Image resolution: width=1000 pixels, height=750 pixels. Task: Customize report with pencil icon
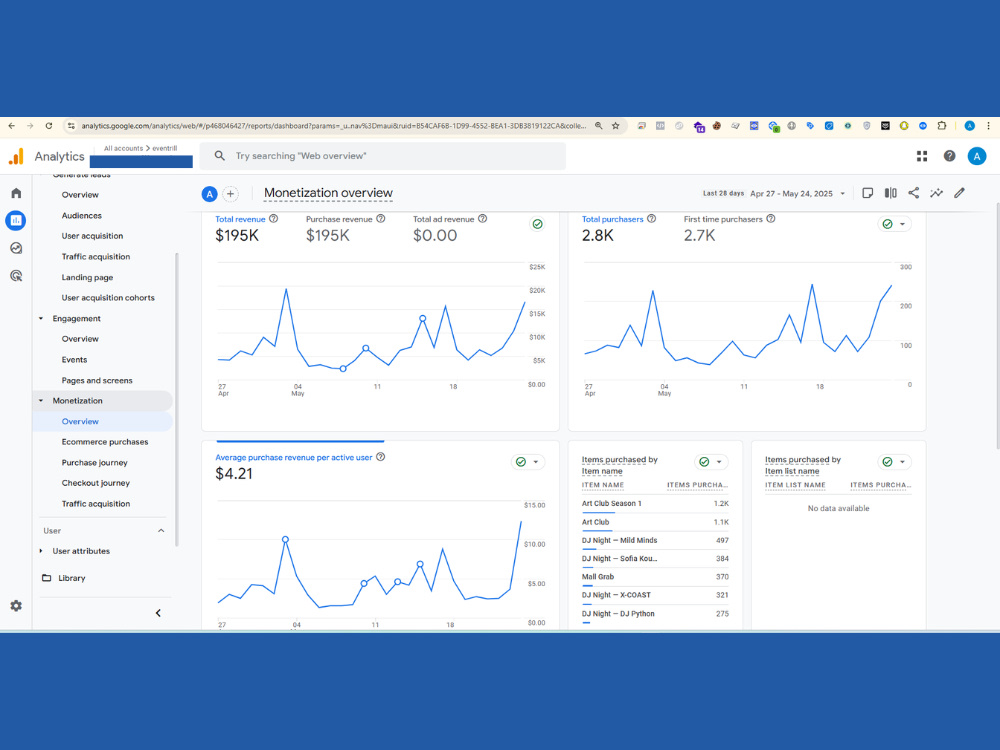point(959,193)
